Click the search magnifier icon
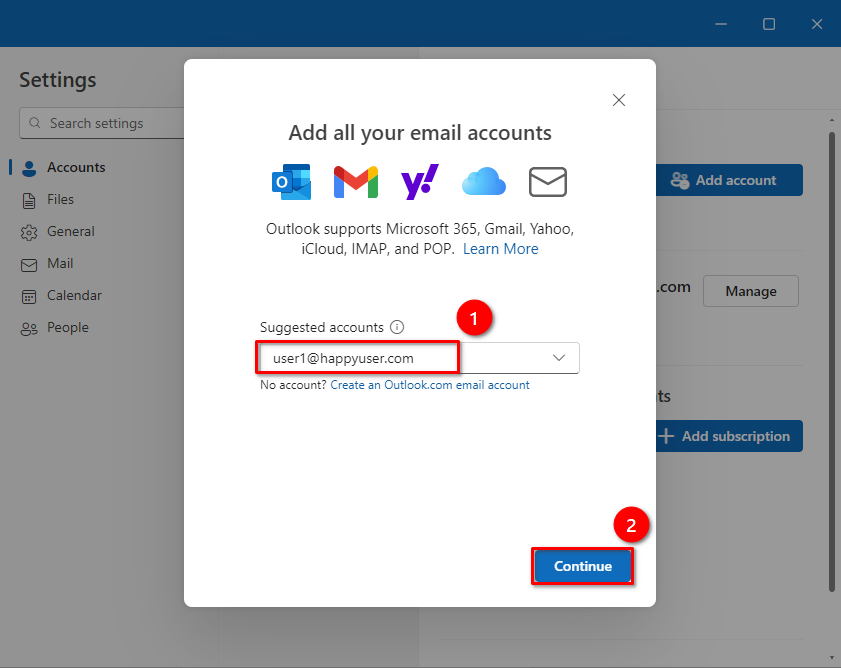Viewport: 841px width, 668px height. pyautogui.click(x=35, y=123)
